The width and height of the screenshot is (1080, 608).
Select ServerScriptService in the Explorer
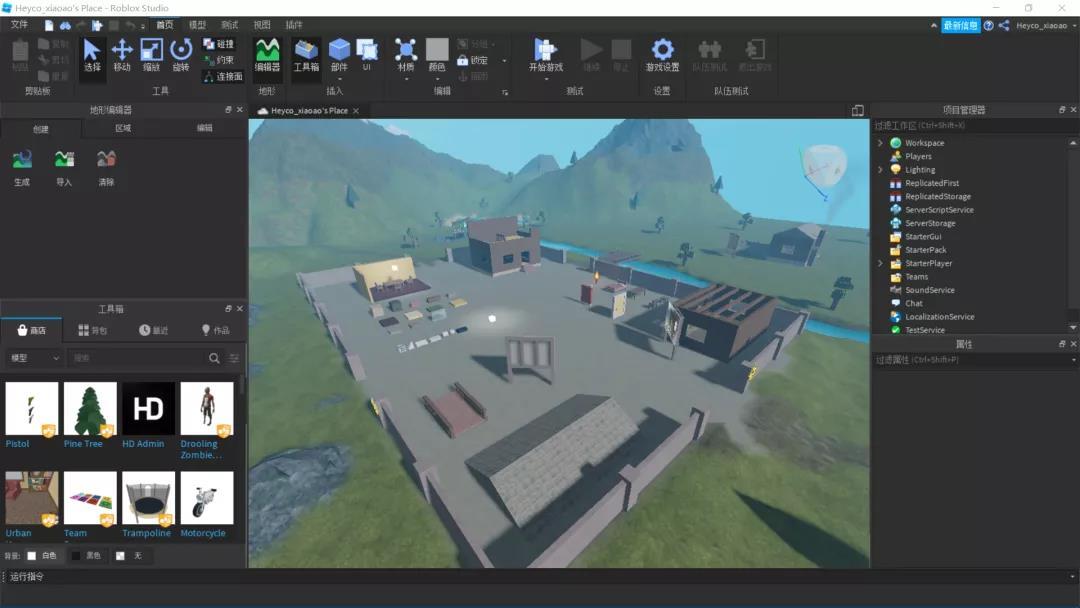pyautogui.click(x=939, y=210)
